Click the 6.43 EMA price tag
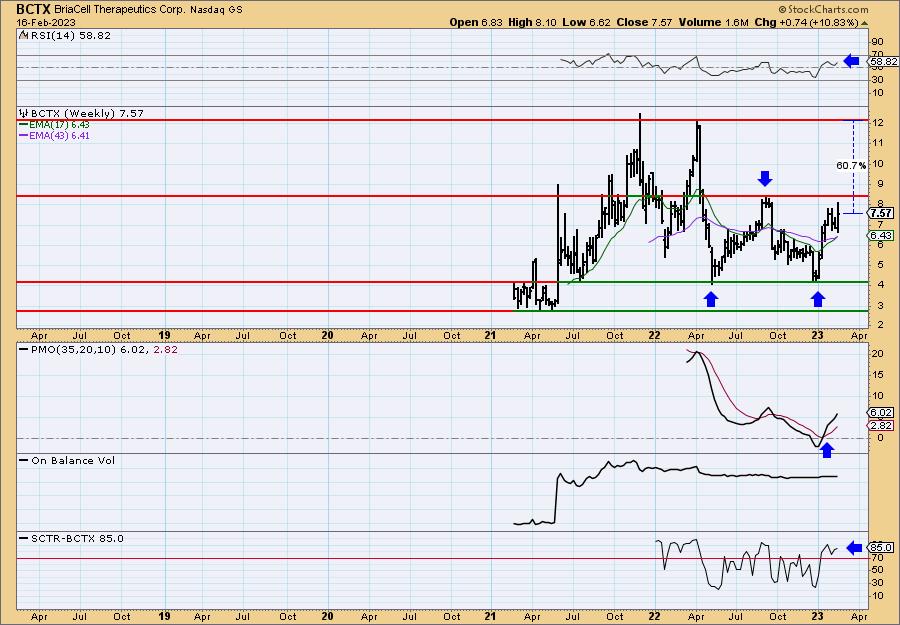The image size is (900, 625). click(x=880, y=235)
